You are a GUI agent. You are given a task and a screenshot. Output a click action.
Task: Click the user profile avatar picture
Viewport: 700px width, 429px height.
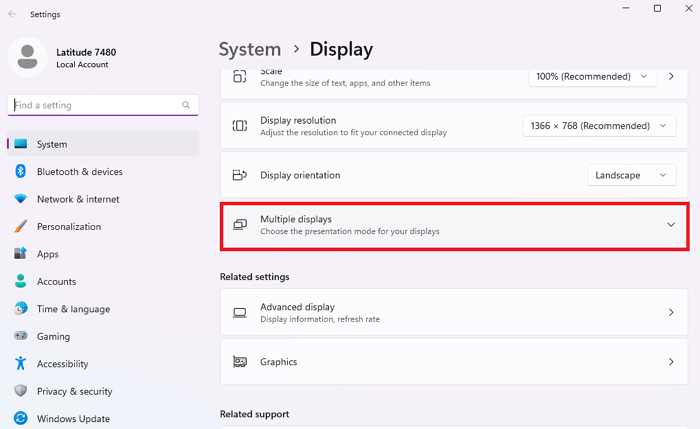(x=26, y=57)
